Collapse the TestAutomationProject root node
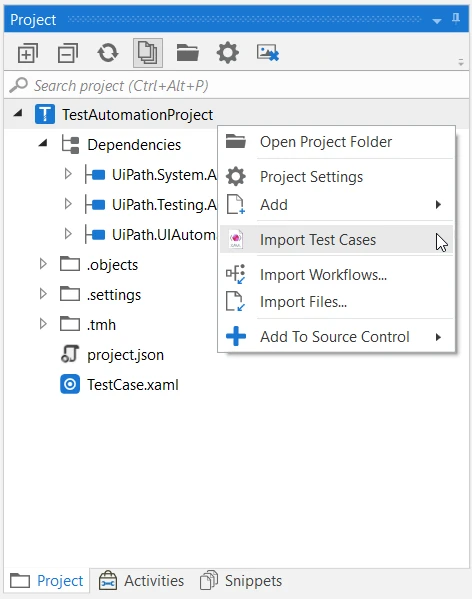The height and width of the screenshot is (599, 472). click(x=18, y=113)
